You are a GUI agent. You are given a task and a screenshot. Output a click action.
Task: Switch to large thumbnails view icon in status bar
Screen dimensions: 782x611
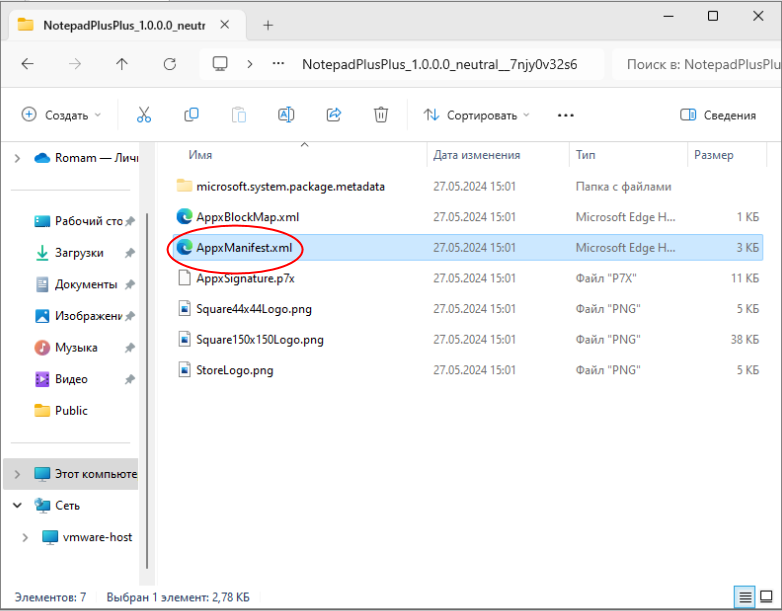[766, 597]
